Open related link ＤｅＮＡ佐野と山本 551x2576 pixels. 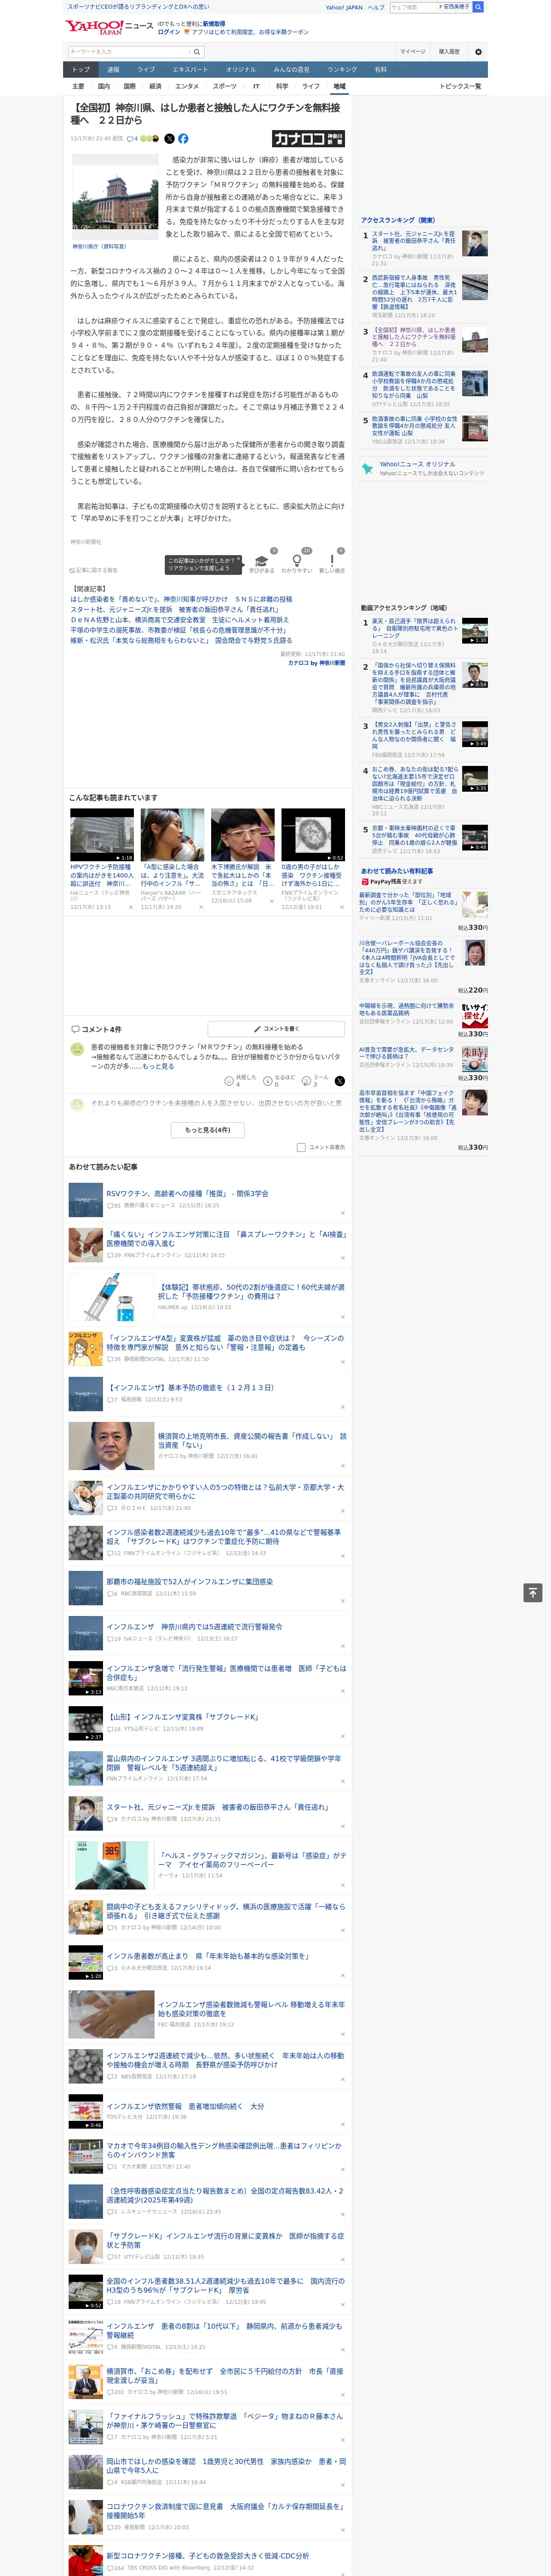pyautogui.click(x=179, y=620)
